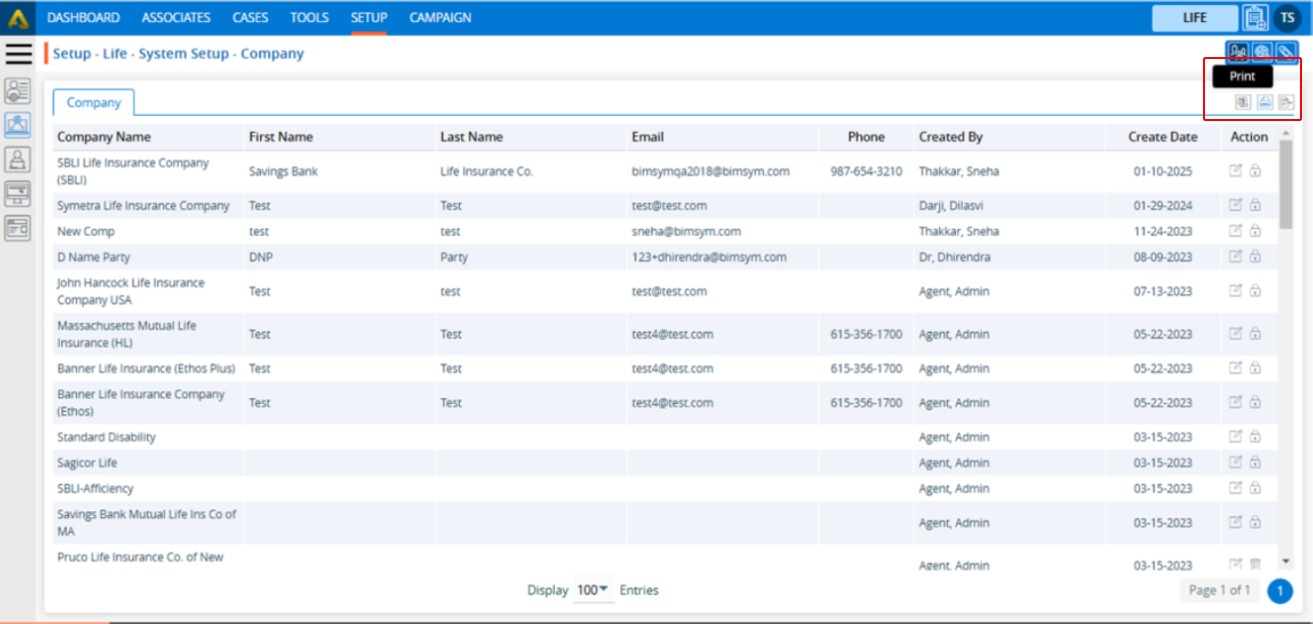Open the CAMPAIGN menu in navigation bar
Image resolution: width=1313 pixels, height=624 pixels.
pos(440,18)
